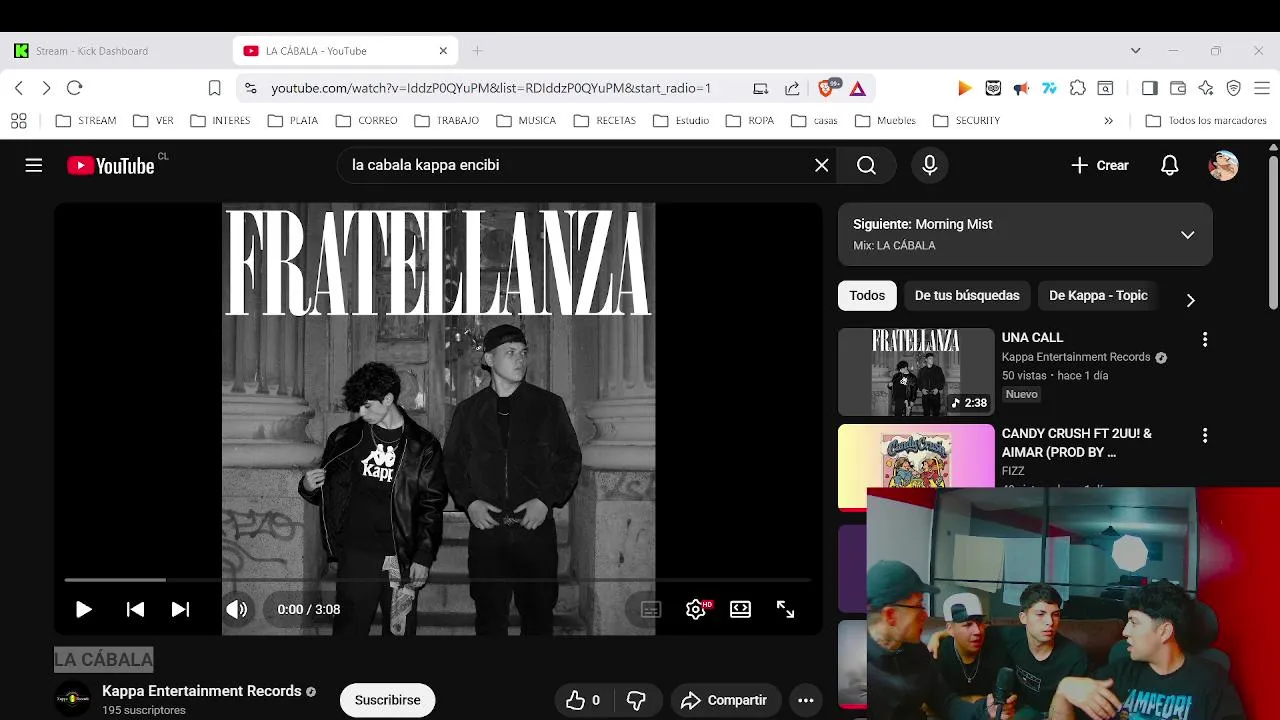Mute the player volume
The image size is (1280, 720).
tap(237, 609)
